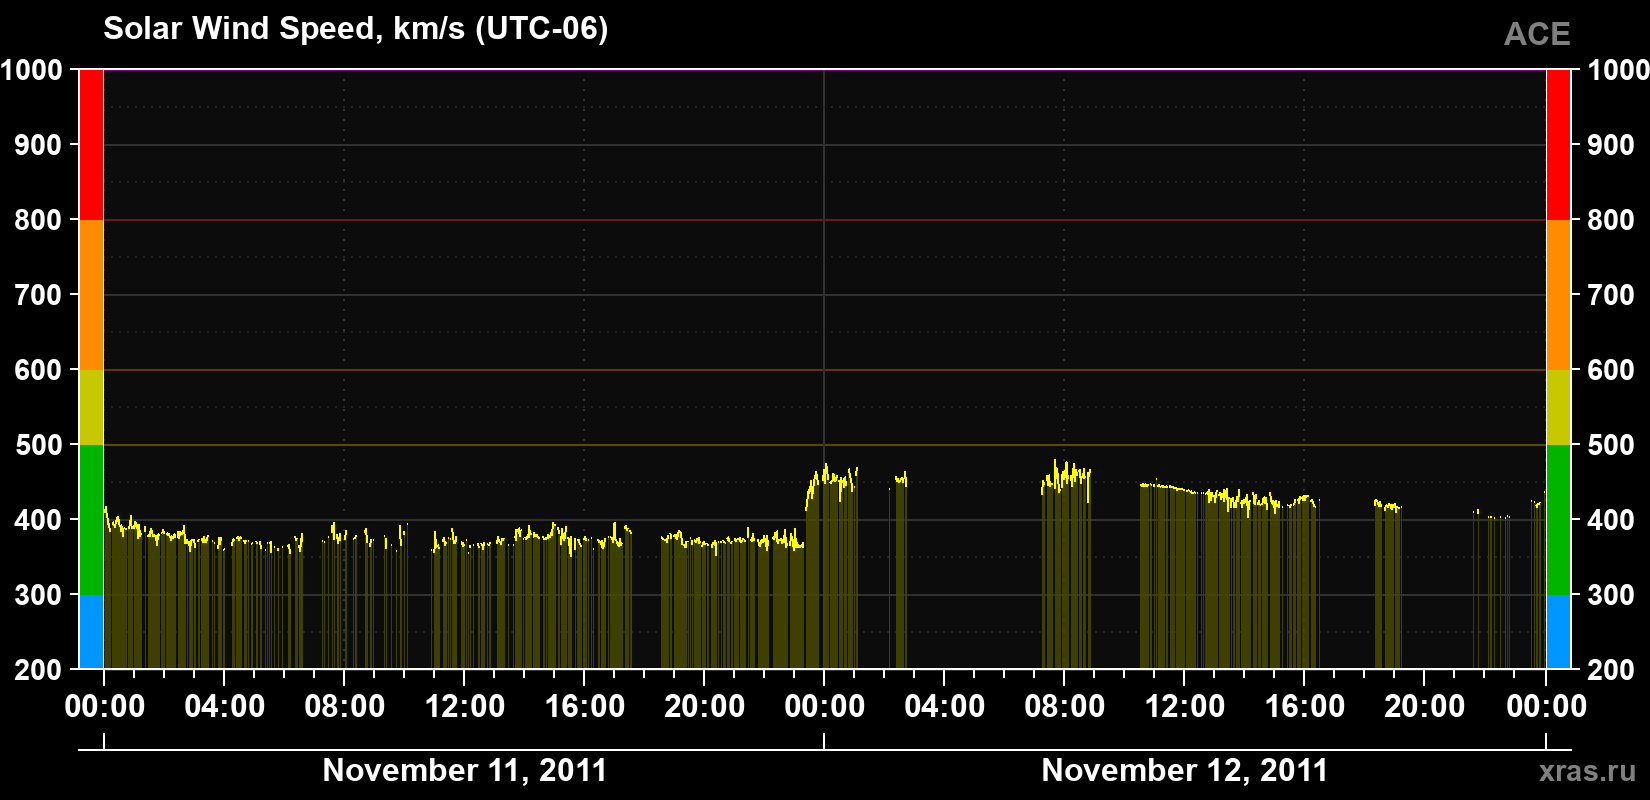1650x800 pixels.
Task: Click the 600 label on left axis
Action: (x=39, y=370)
